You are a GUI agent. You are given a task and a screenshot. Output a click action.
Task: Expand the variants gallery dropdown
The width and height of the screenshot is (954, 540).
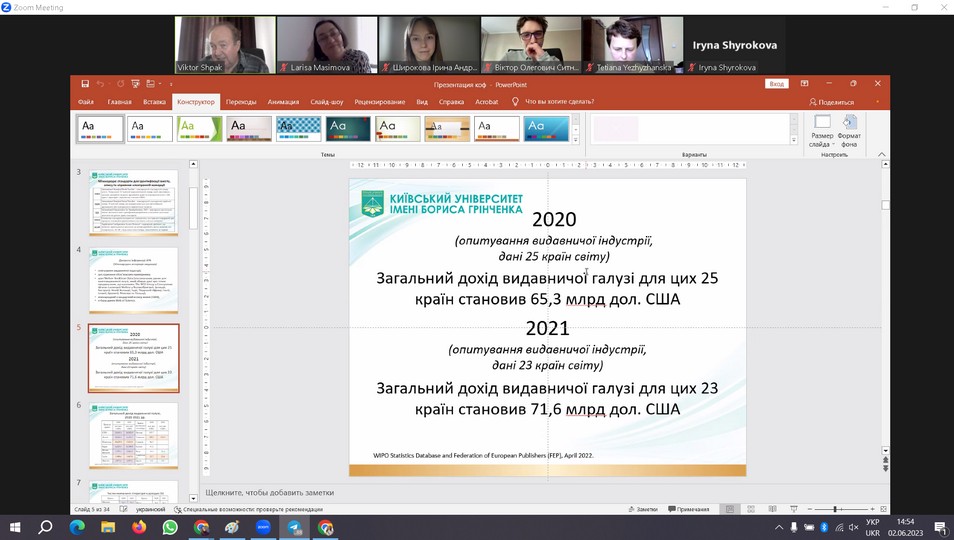pyautogui.click(x=795, y=141)
